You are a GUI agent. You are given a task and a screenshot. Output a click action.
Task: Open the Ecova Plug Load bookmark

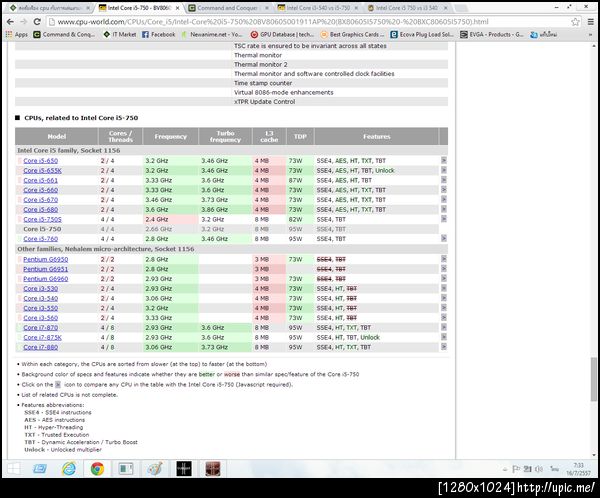point(422,34)
